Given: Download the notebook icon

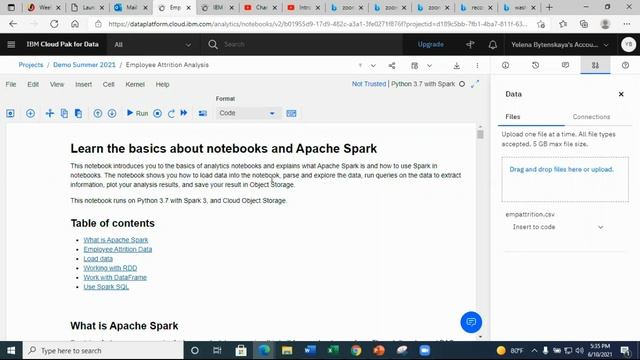Looking at the screenshot, I should (457, 65).
